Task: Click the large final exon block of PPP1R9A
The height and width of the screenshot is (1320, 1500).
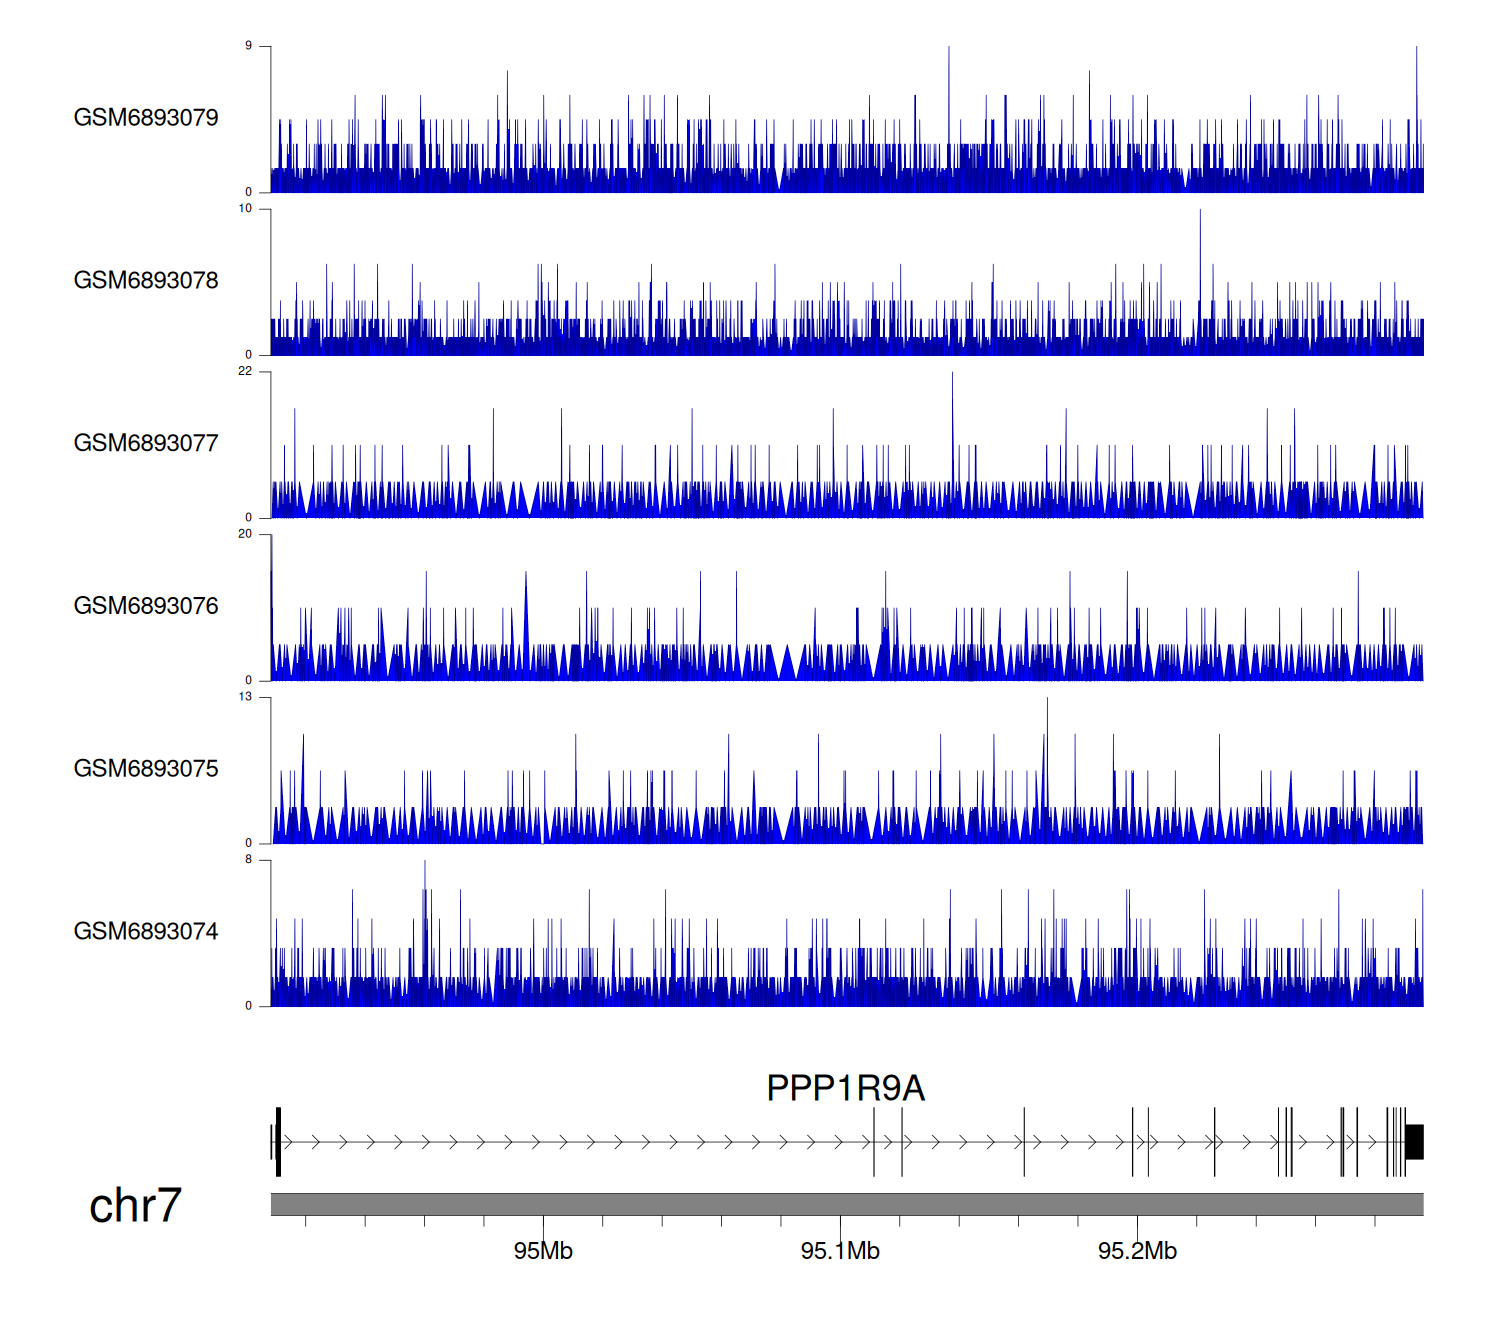Action: coord(1414,1142)
